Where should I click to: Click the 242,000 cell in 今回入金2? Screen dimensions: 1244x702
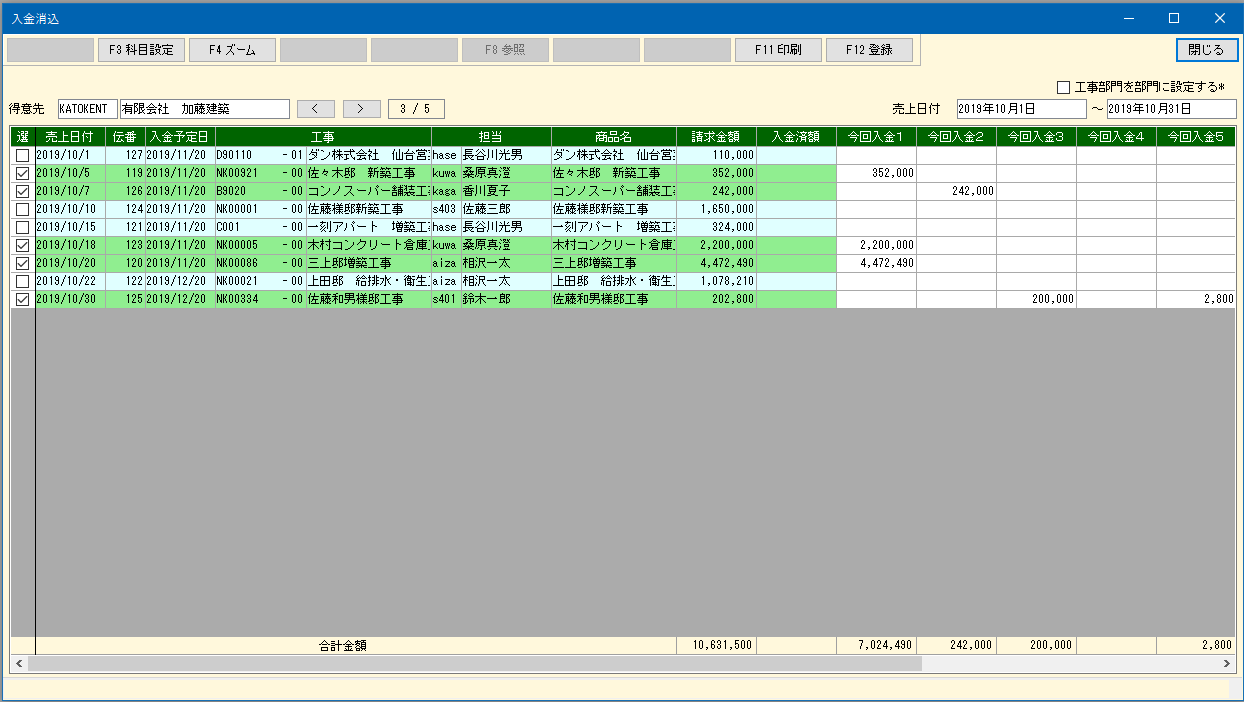956,191
